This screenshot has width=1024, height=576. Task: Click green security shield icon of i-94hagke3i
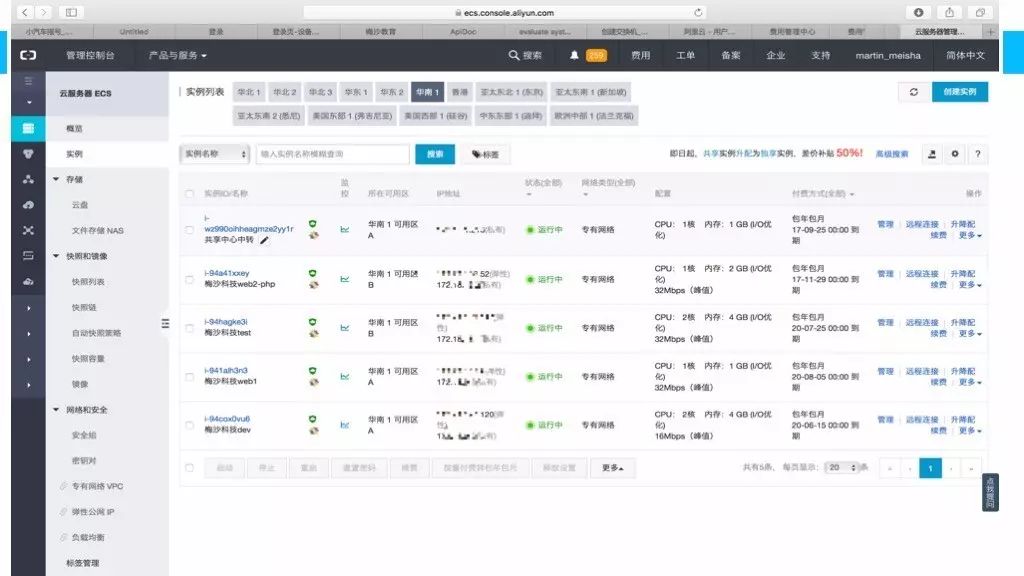point(313,322)
